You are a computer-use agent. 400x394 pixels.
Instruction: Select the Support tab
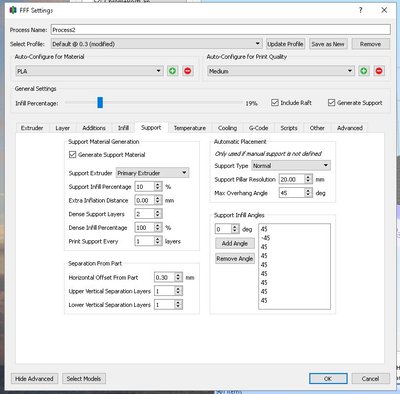(151, 127)
